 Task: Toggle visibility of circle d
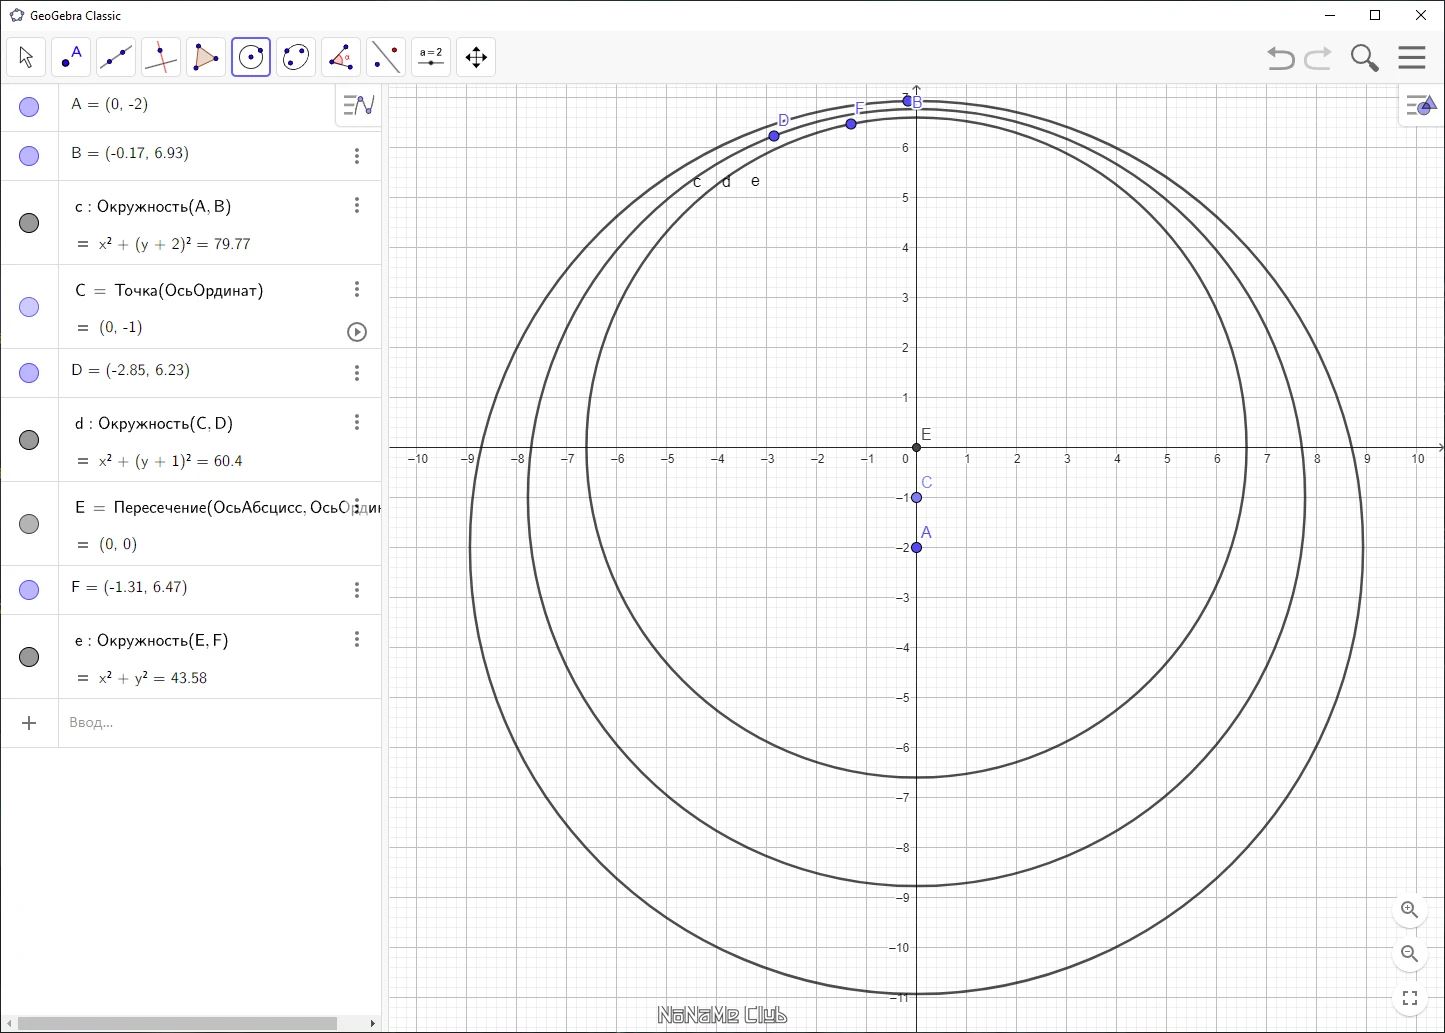tap(29, 440)
